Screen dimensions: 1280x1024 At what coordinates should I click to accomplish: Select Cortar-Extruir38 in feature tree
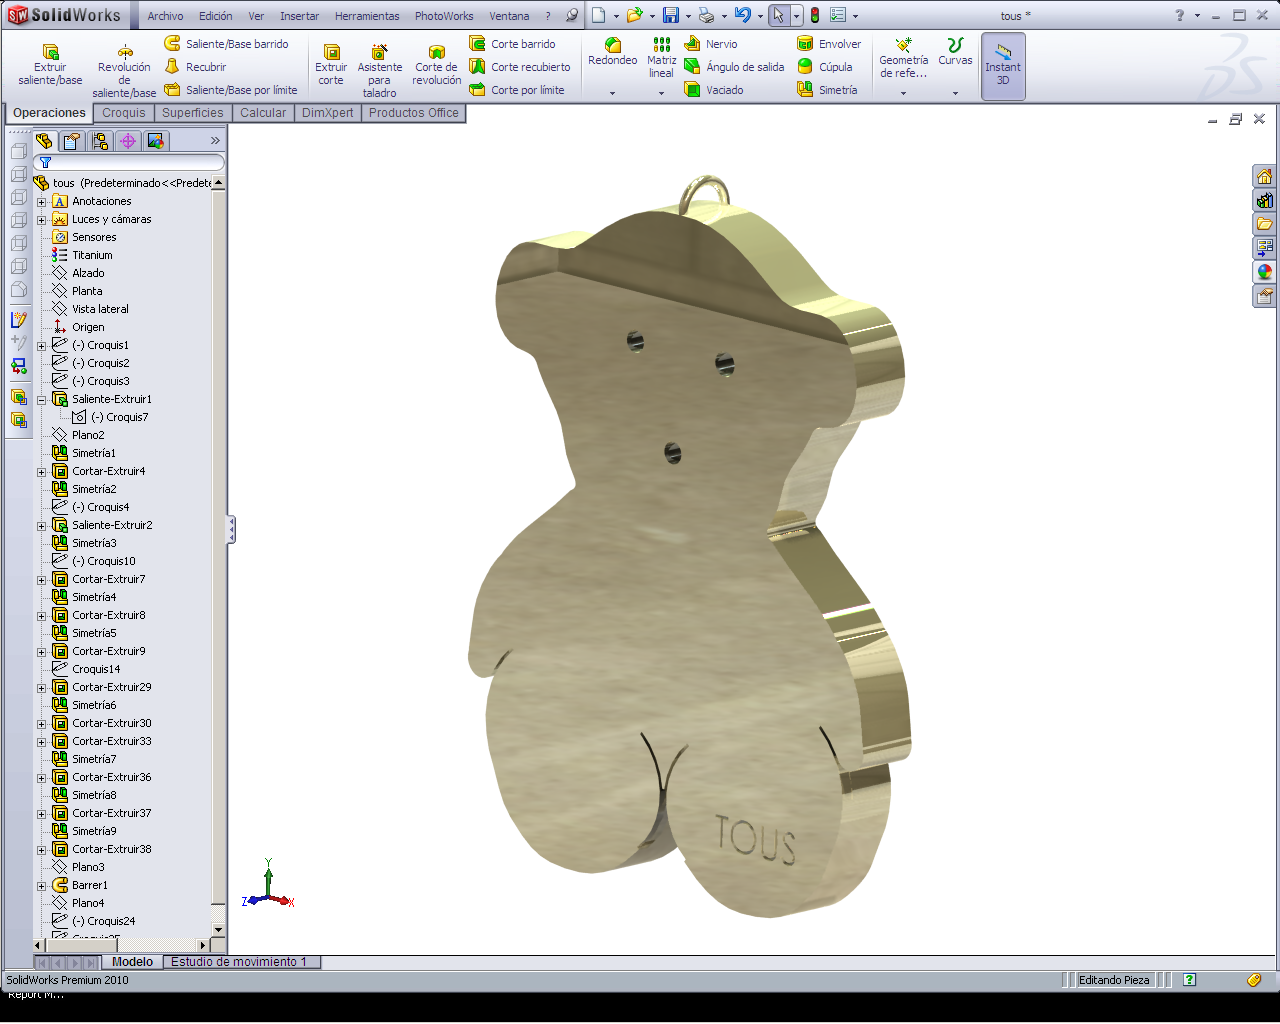(102, 849)
